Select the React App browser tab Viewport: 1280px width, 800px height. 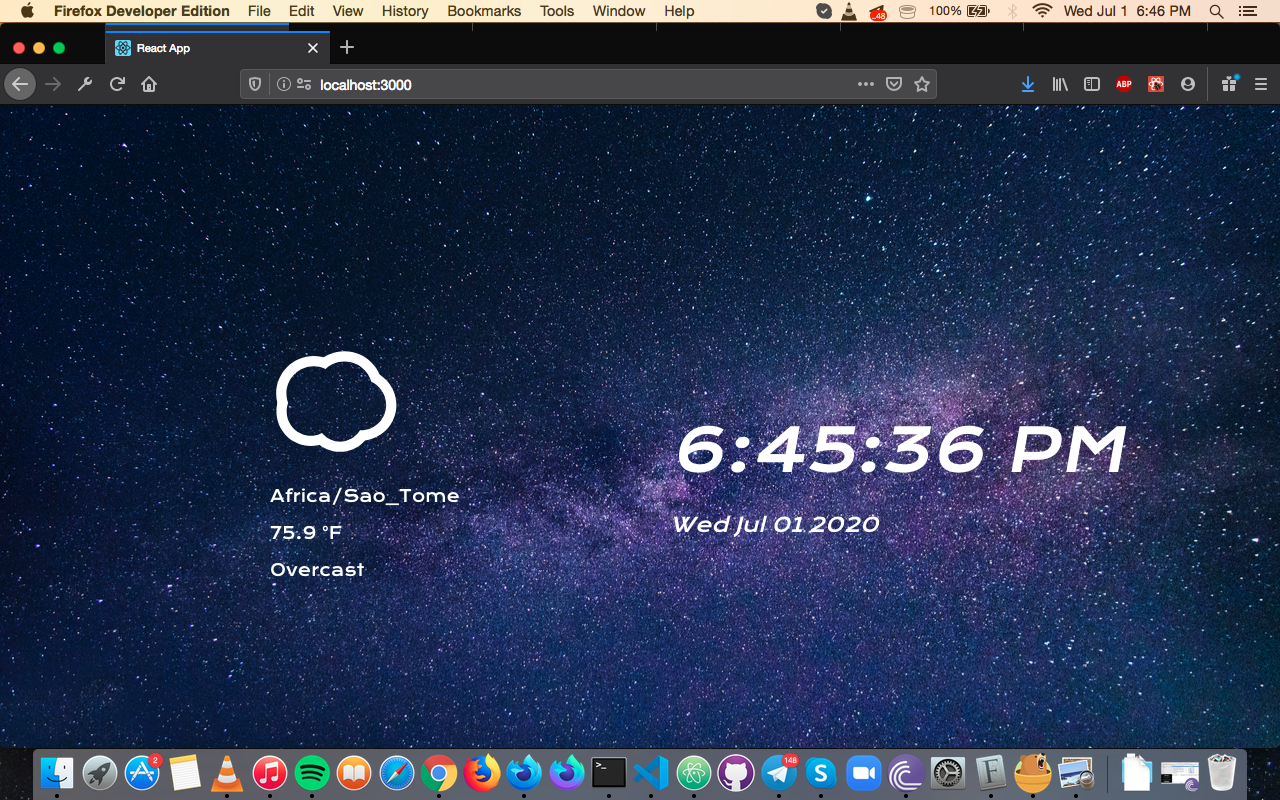coord(200,47)
